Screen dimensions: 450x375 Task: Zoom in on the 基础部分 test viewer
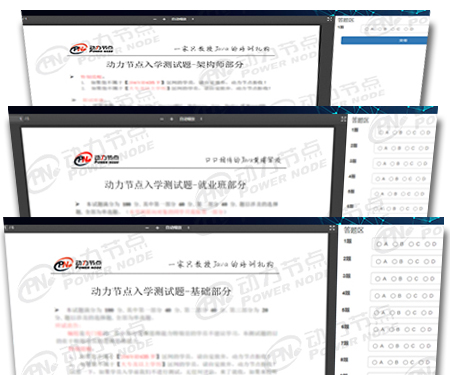coord(157,228)
